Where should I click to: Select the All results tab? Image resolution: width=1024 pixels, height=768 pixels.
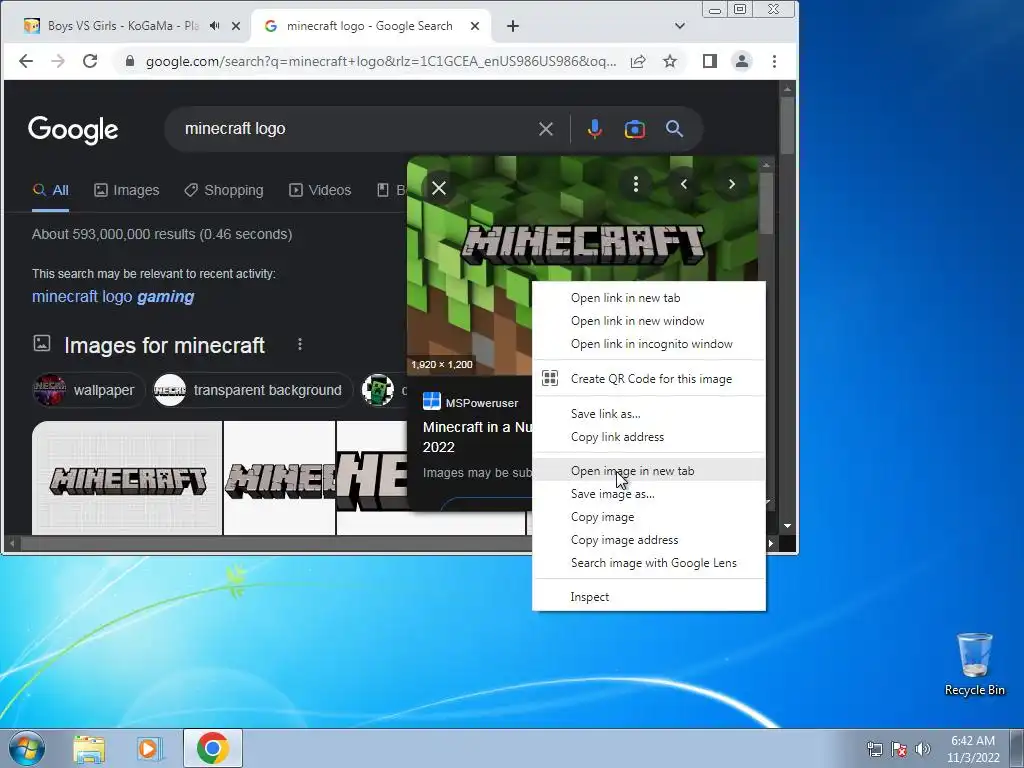coord(50,190)
